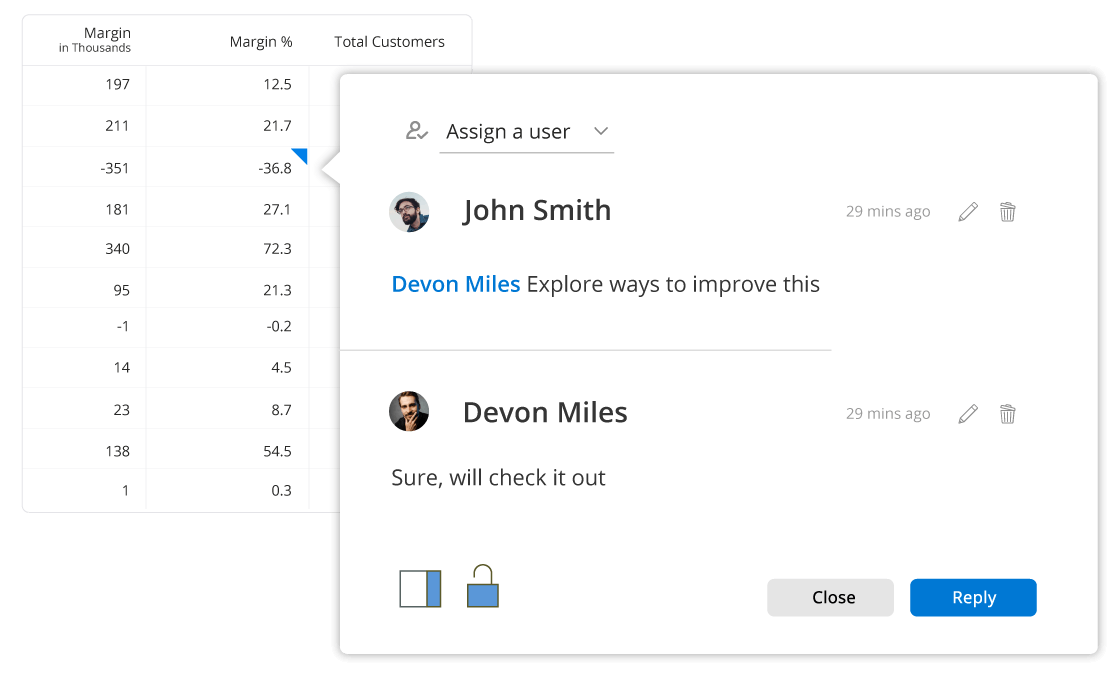1117x680 pixels.
Task: Click John Smith's avatar photo
Action: coord(408,212)
